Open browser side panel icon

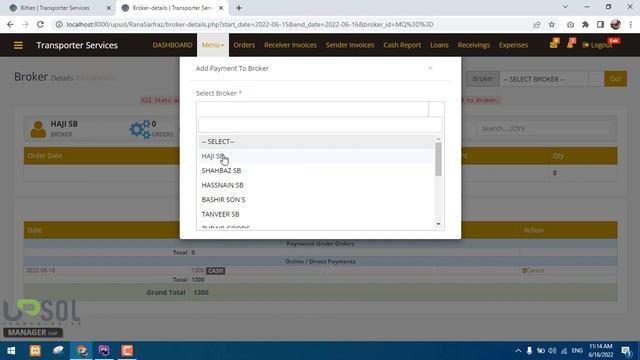(x=600, y=24)
